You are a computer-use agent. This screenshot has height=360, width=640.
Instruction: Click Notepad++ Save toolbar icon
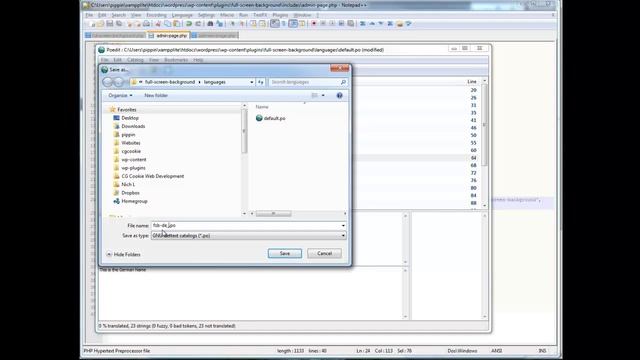pos(109,24)
